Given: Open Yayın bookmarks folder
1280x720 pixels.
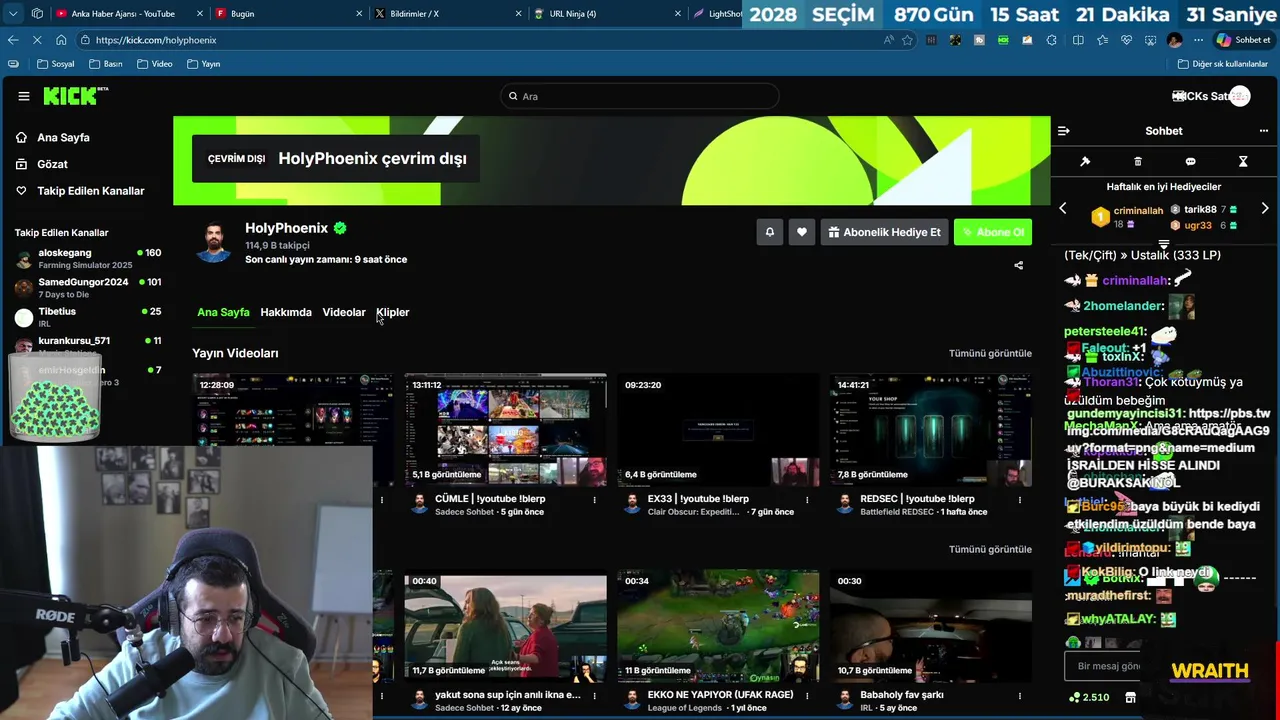Looking at the screenshot, I should pyautogui.click(x=203, y=64).
